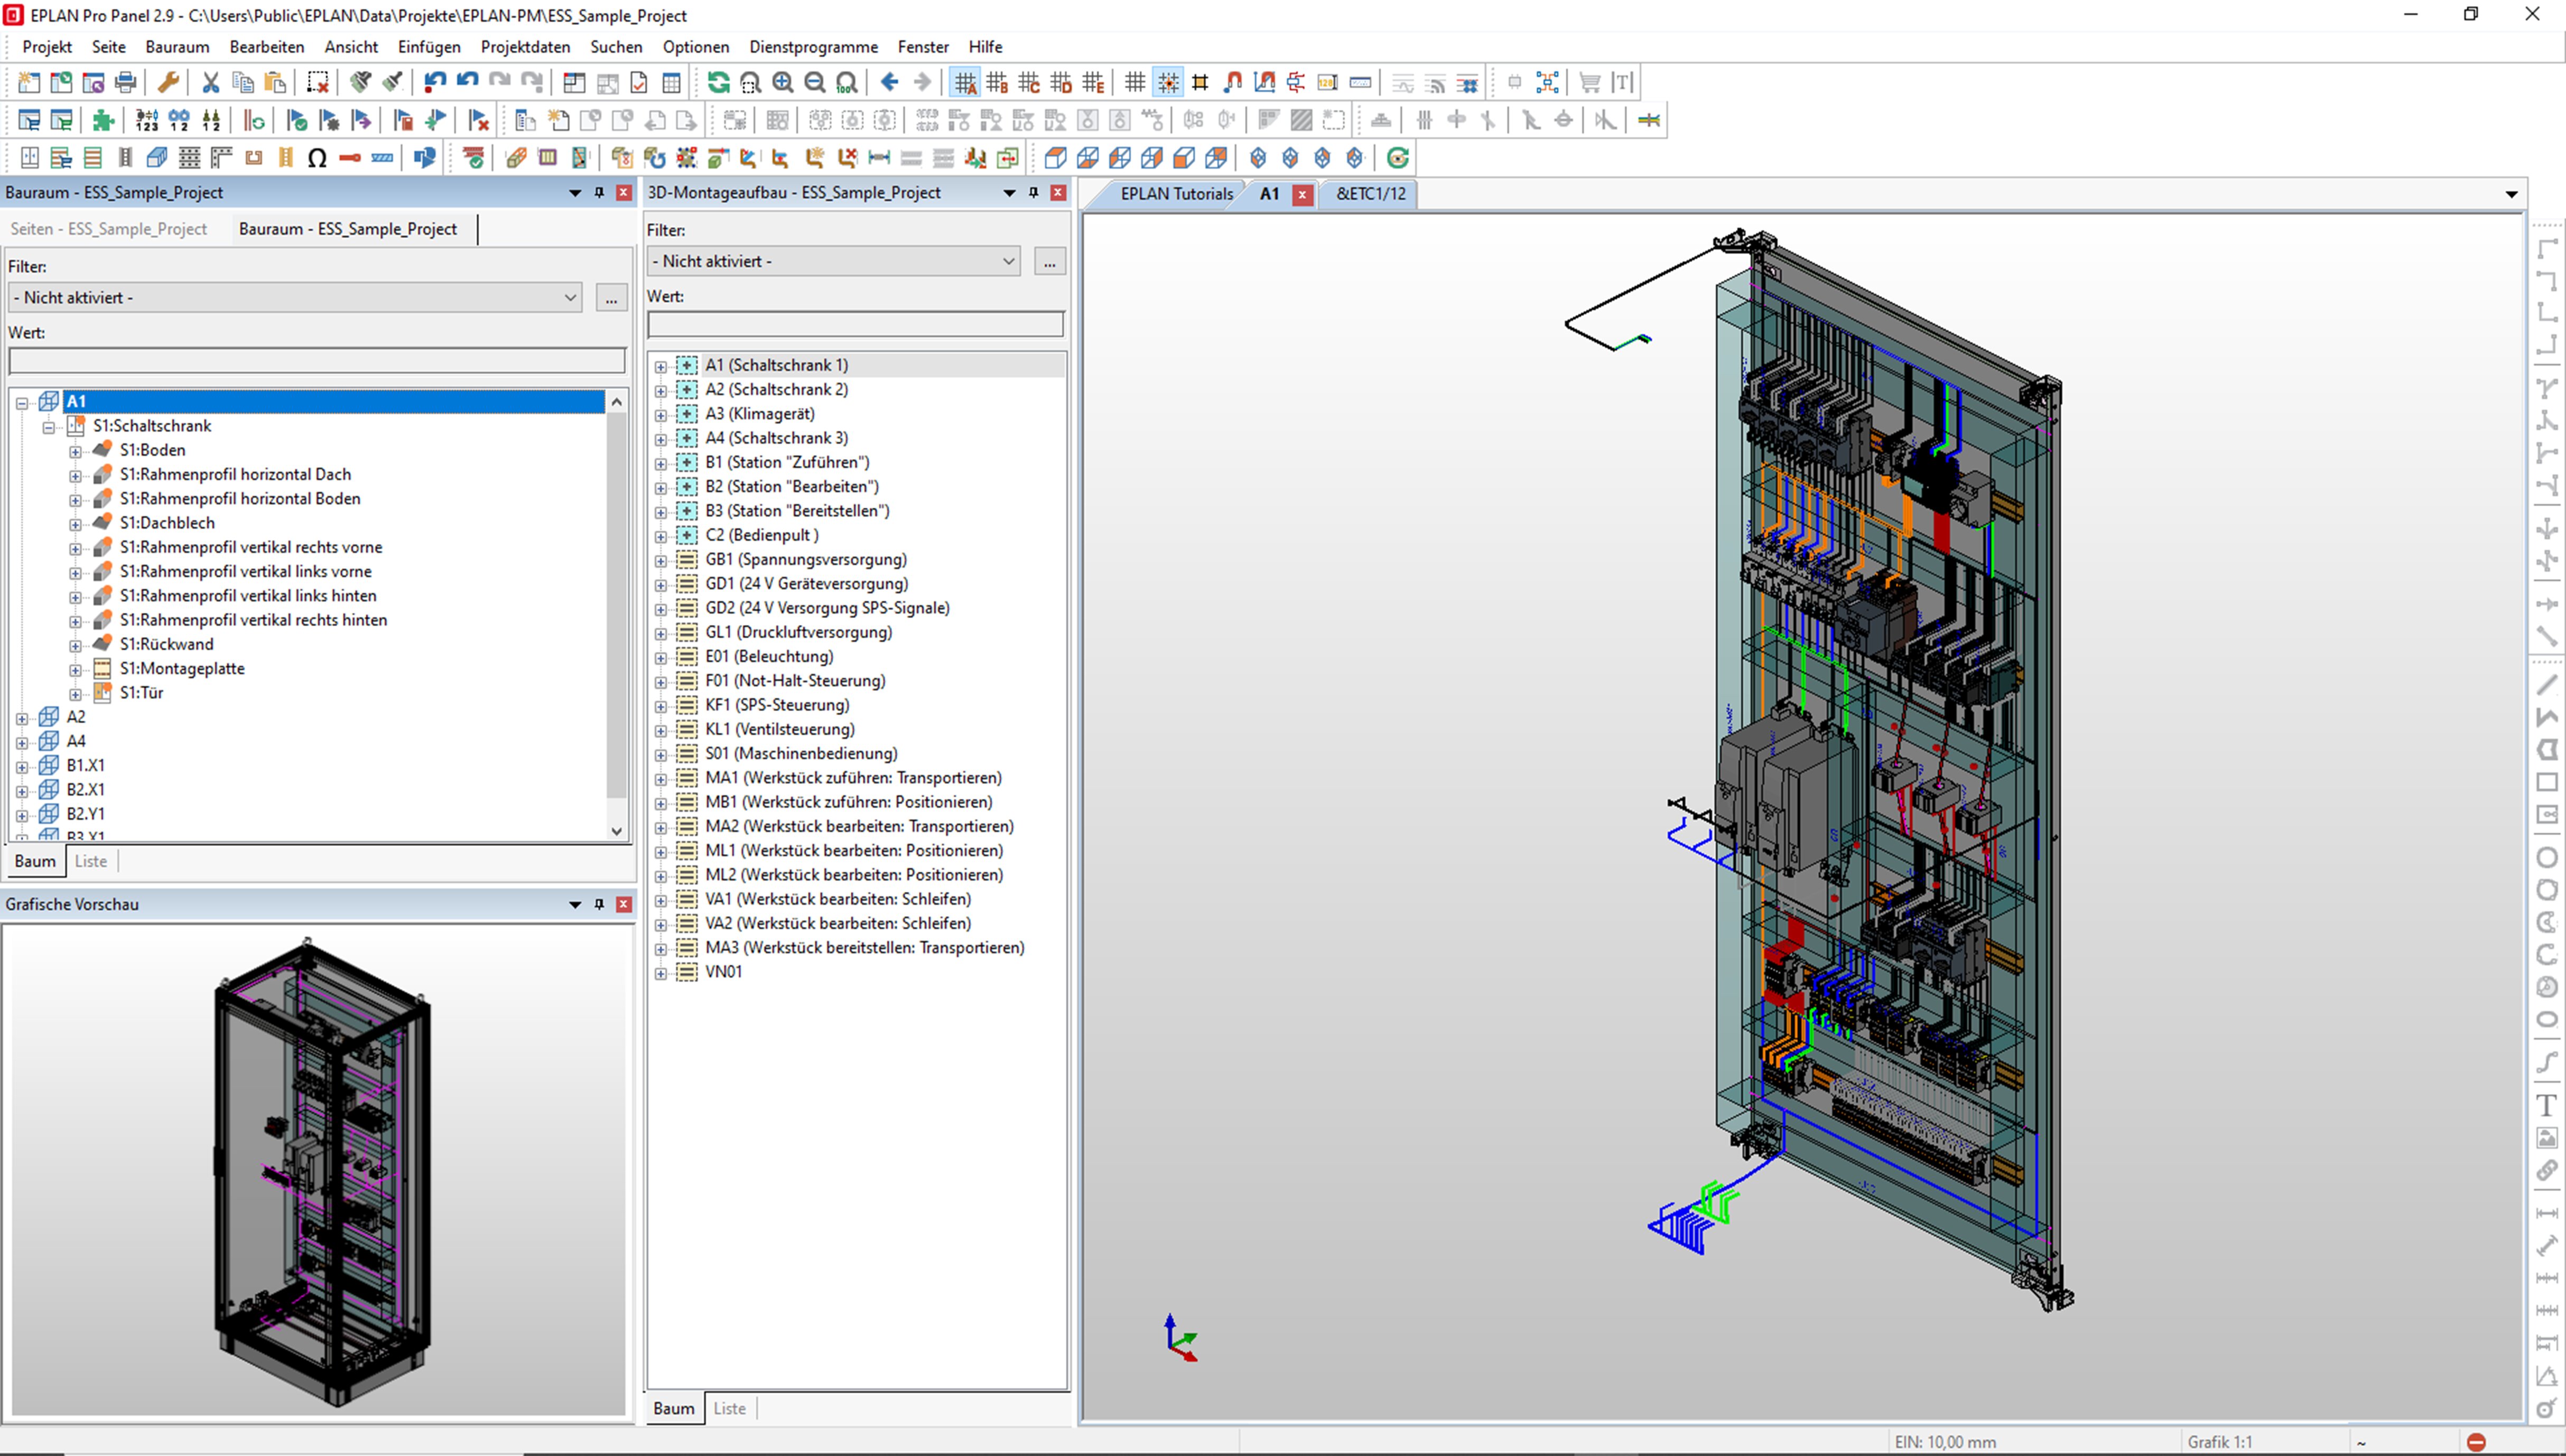This screenshot has height=1456, width=2566.
Task: Open the Filter dropdown showing Nicht aktiviert
Action: point(295,297)
